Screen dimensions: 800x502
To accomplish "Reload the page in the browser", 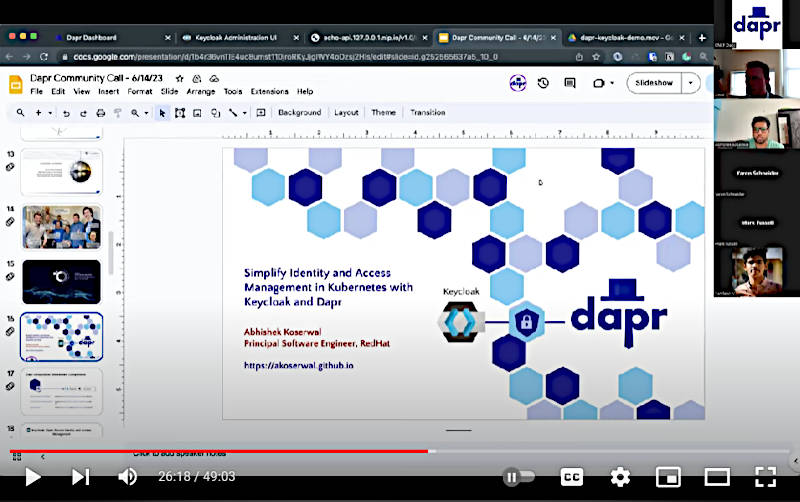I will 44,57.
